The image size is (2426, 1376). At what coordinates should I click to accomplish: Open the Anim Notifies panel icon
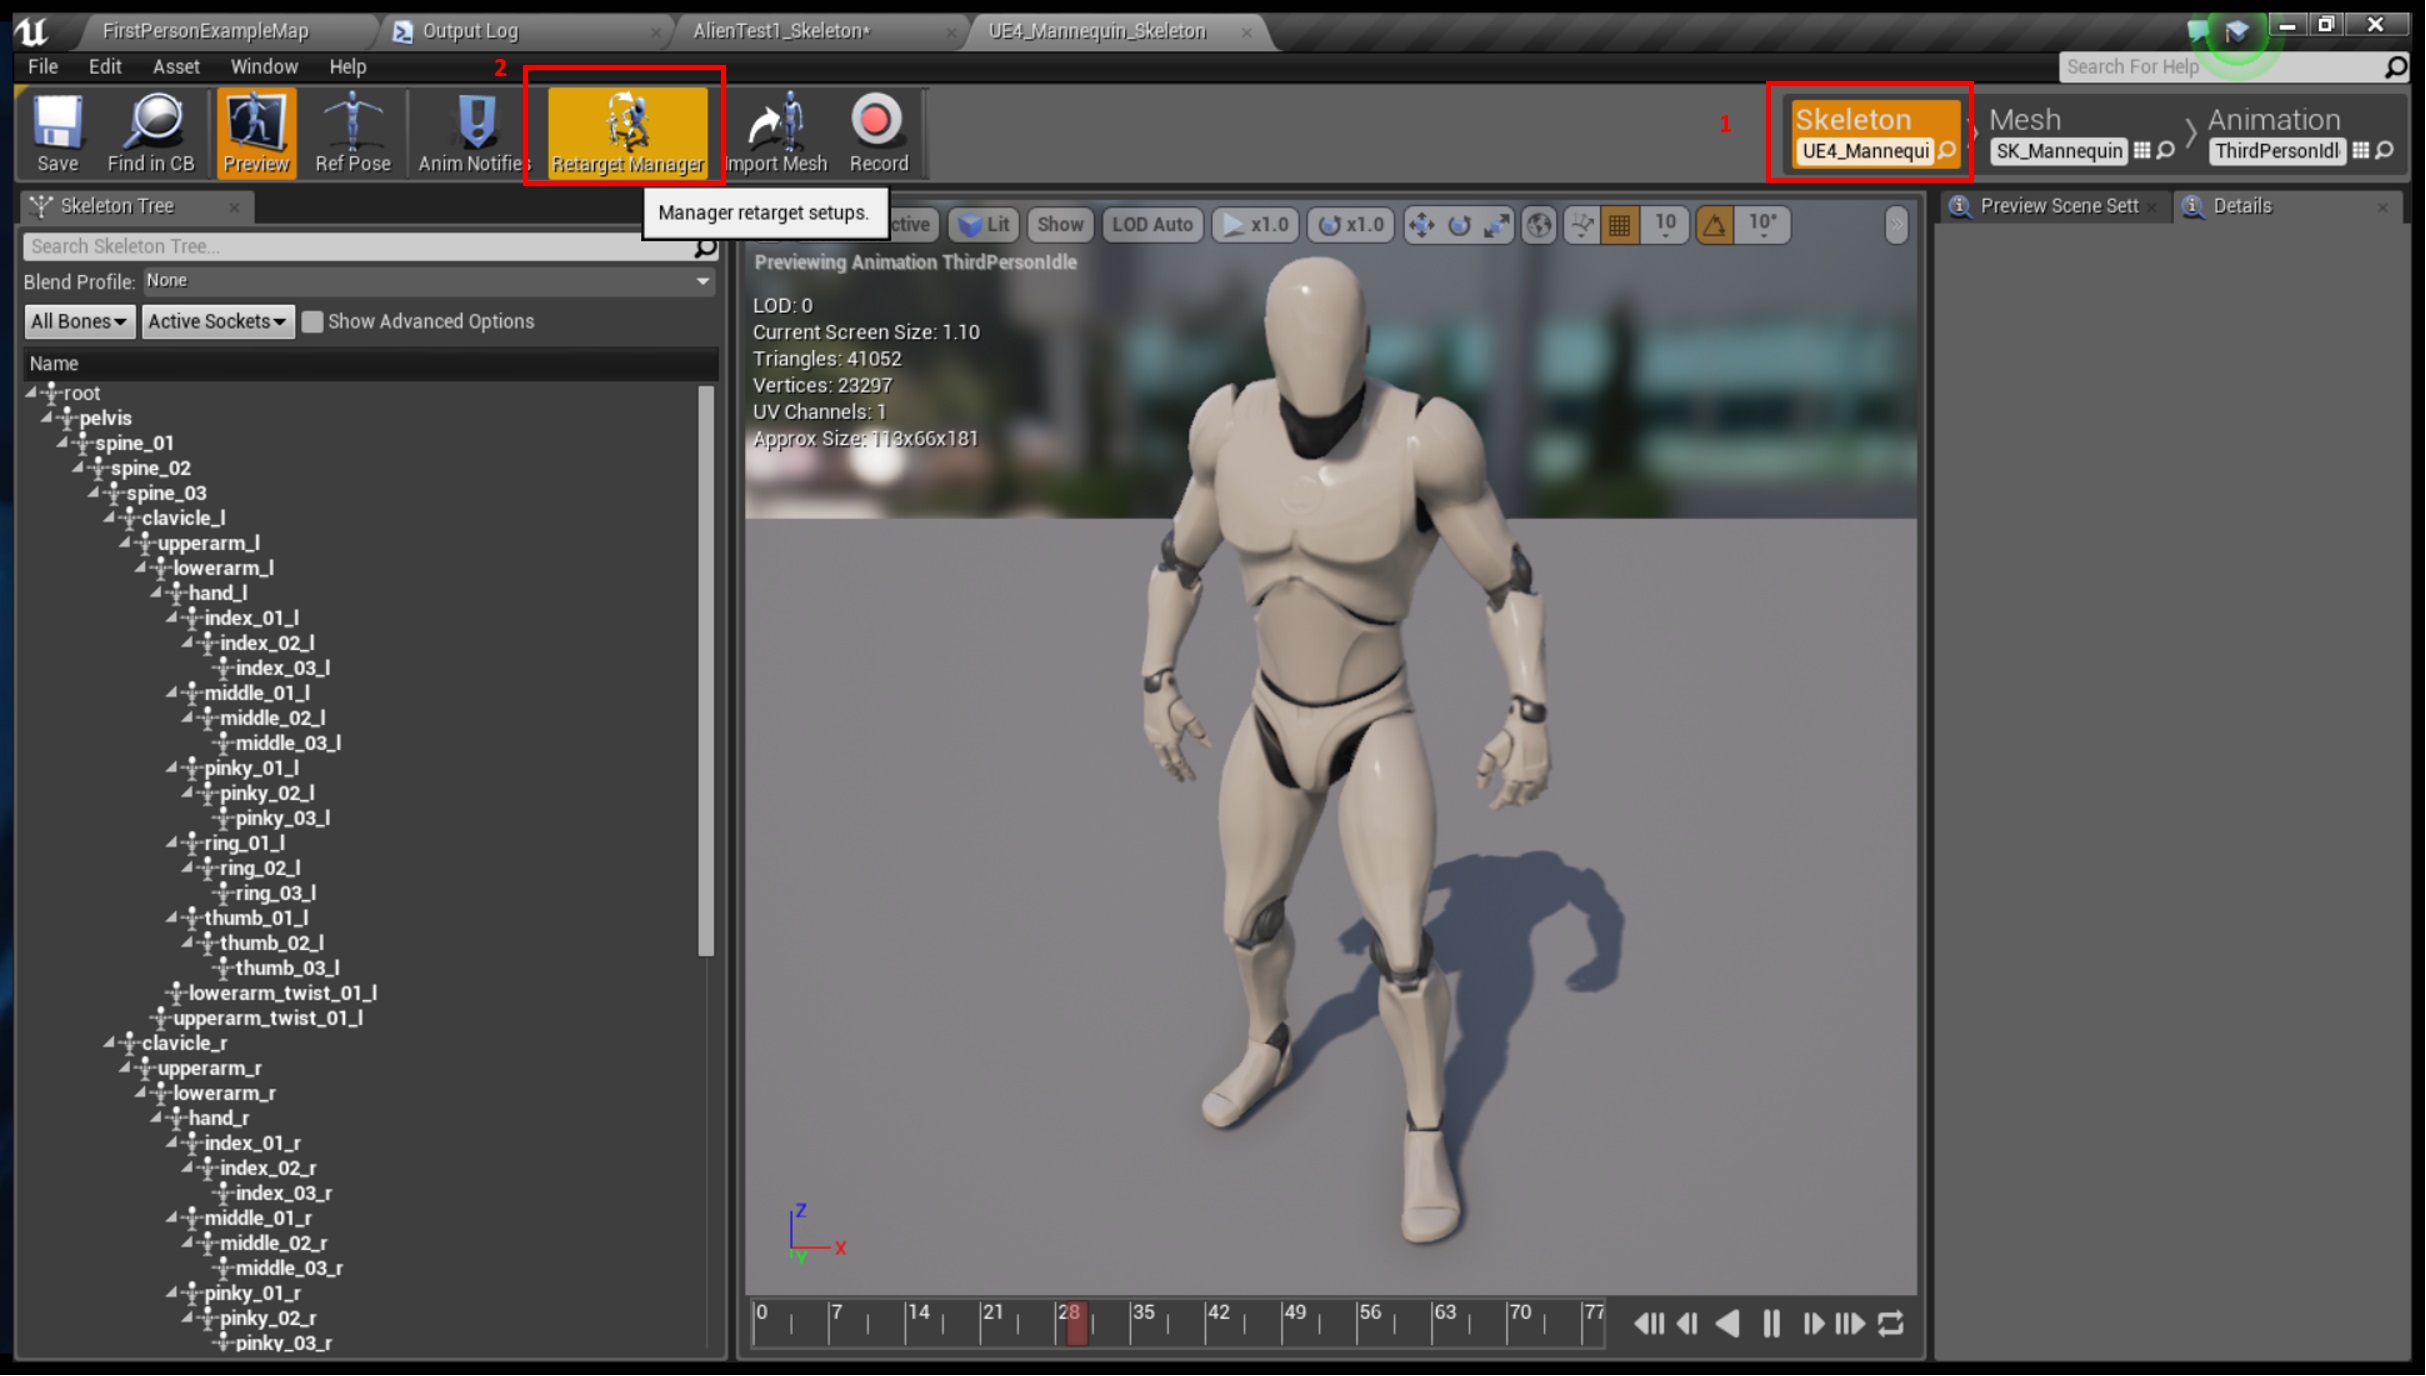[x=474, y=133]
